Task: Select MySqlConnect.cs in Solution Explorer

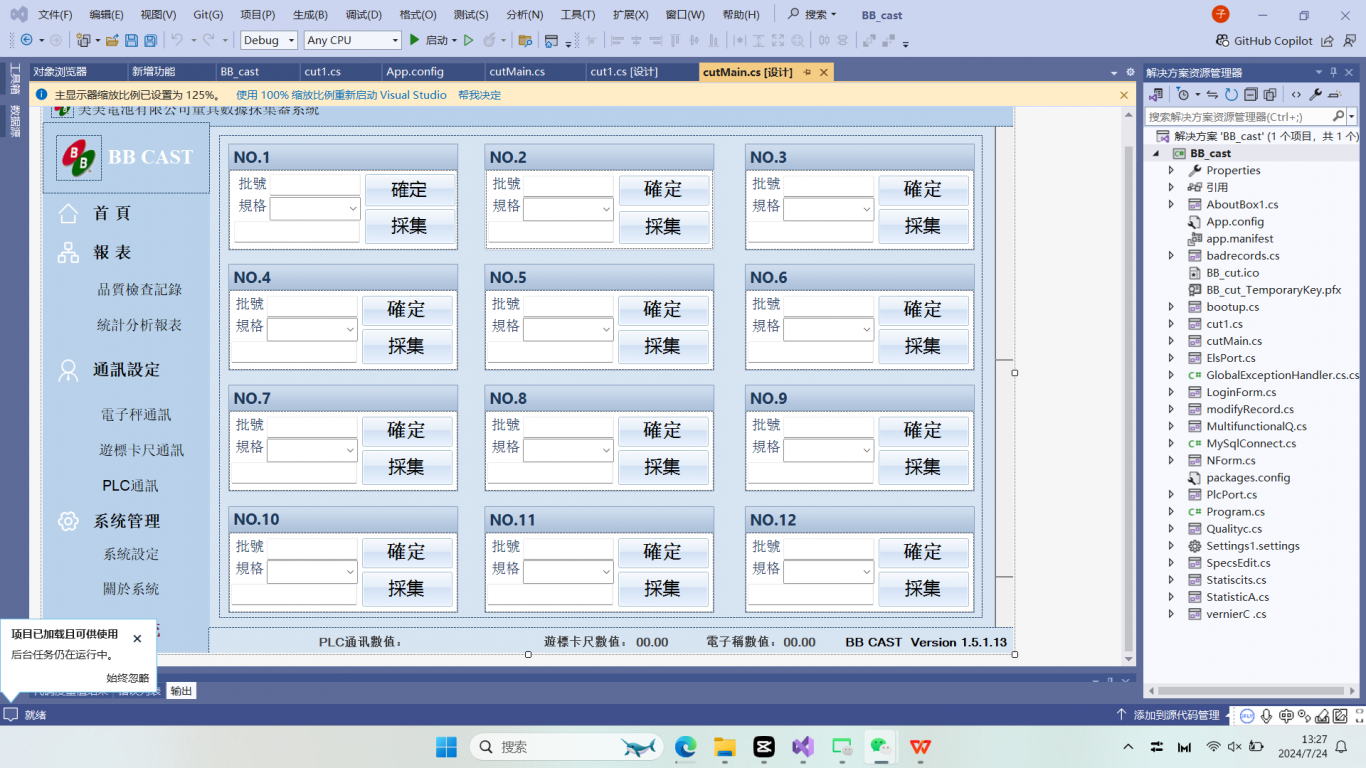Action: click(x=1251, y=443)
